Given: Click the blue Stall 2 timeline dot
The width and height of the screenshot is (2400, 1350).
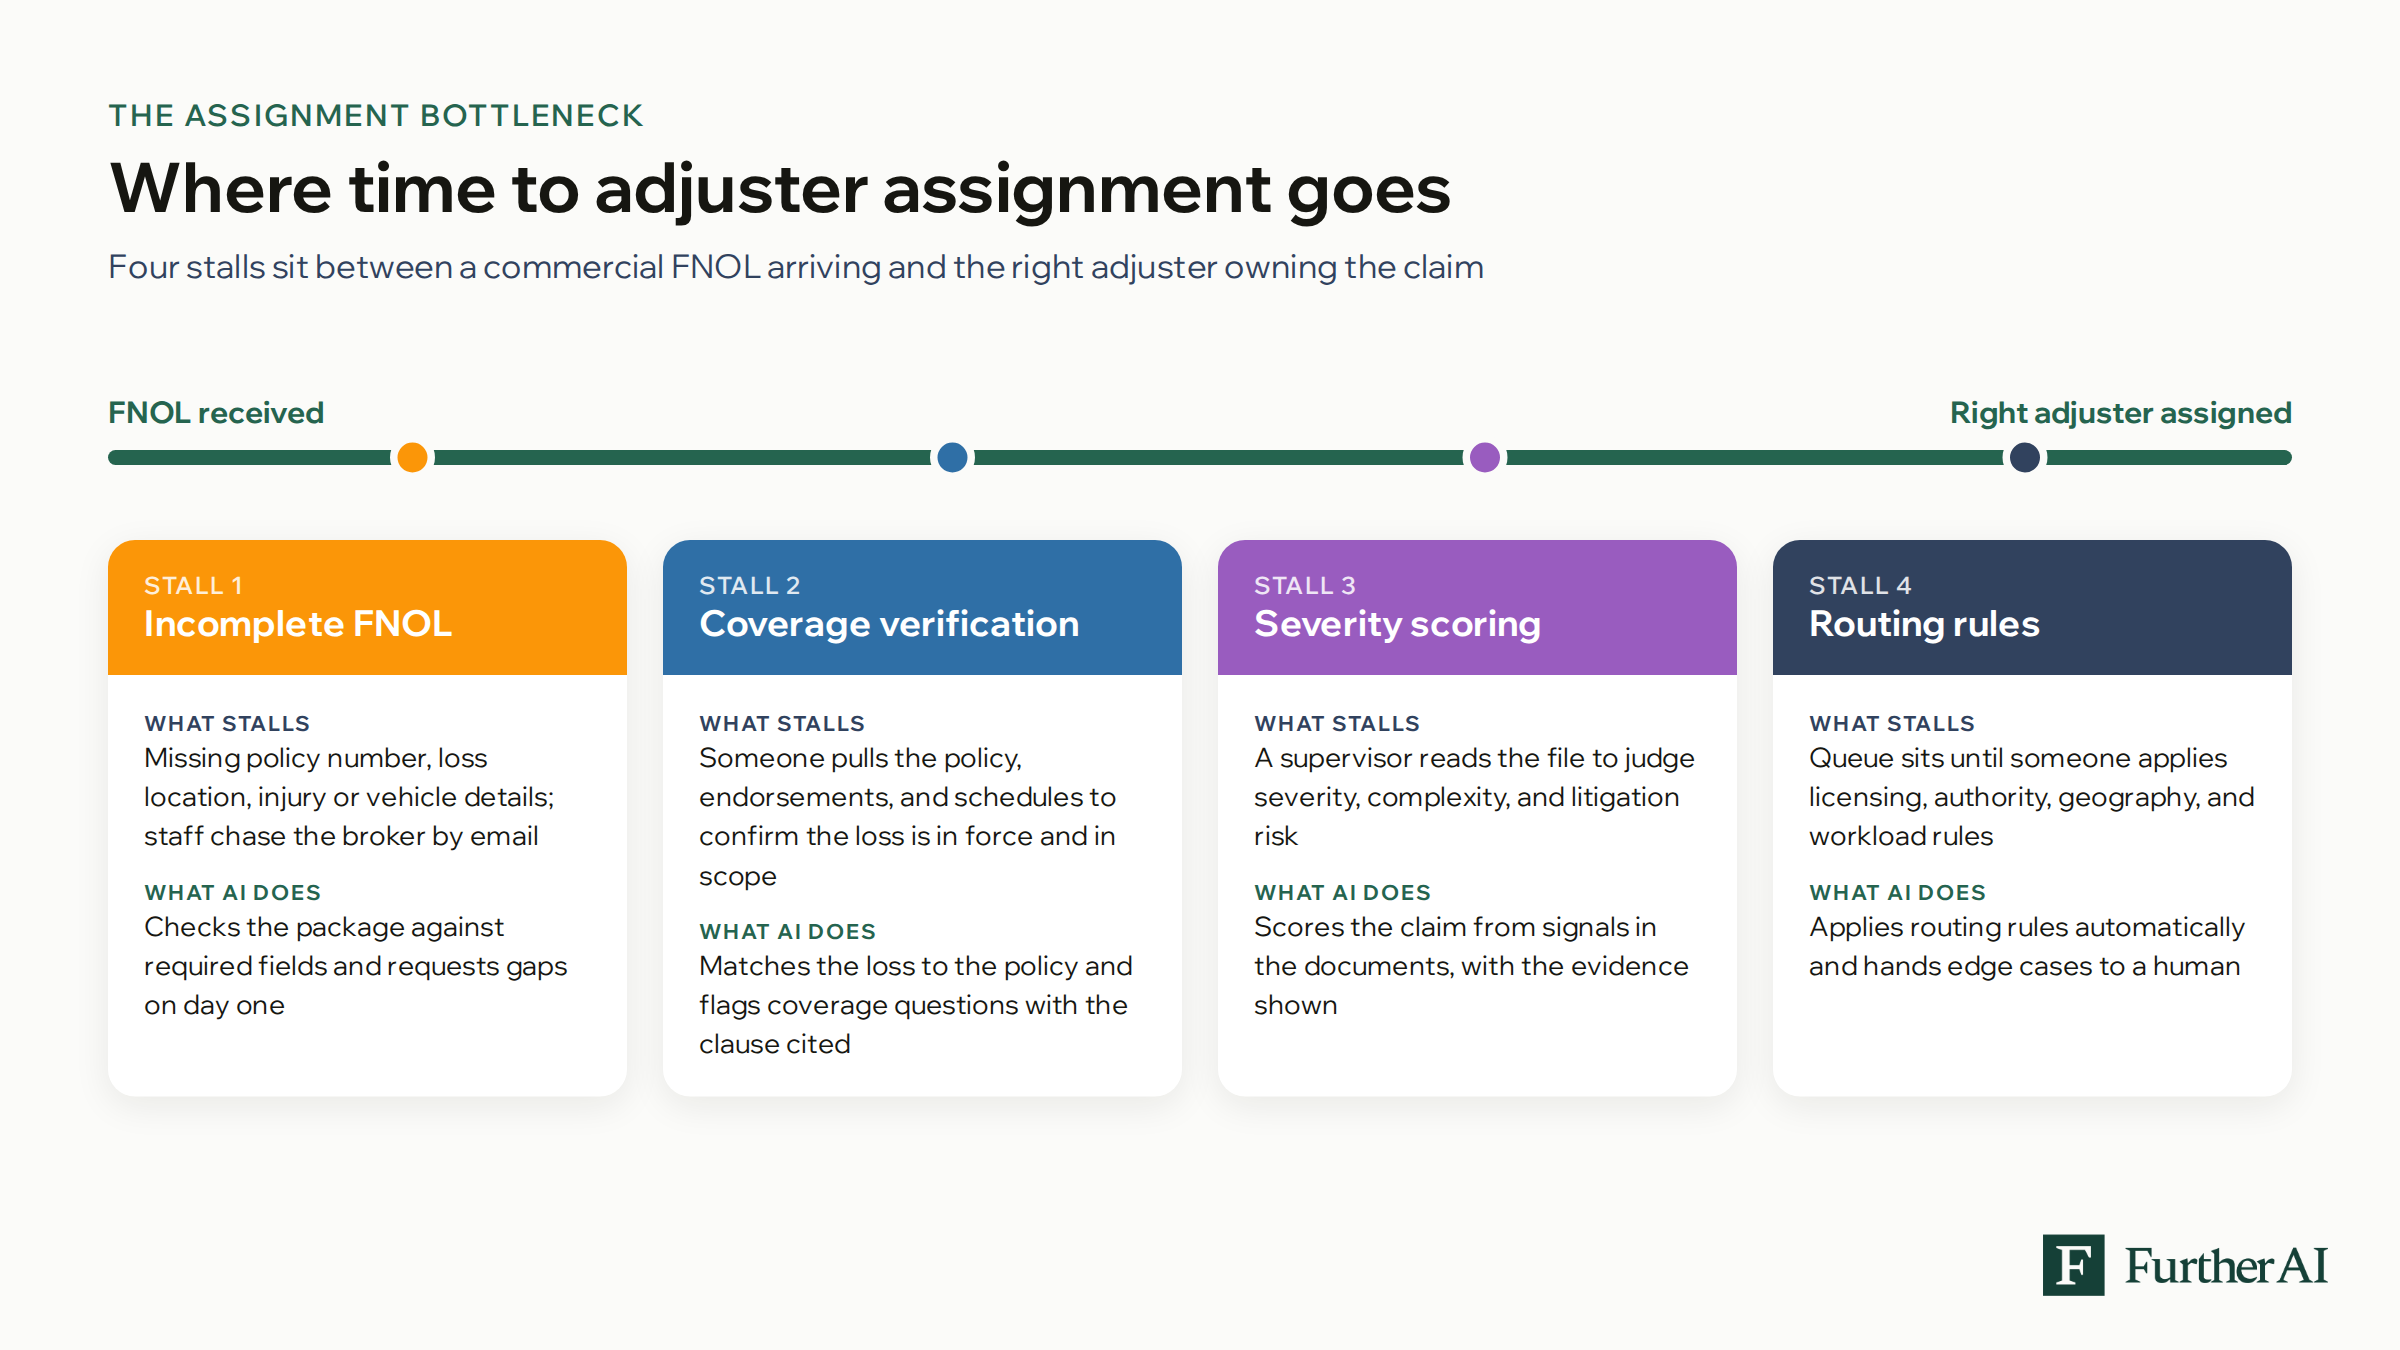Looking at the screenshot, I should tap(952, 457).
